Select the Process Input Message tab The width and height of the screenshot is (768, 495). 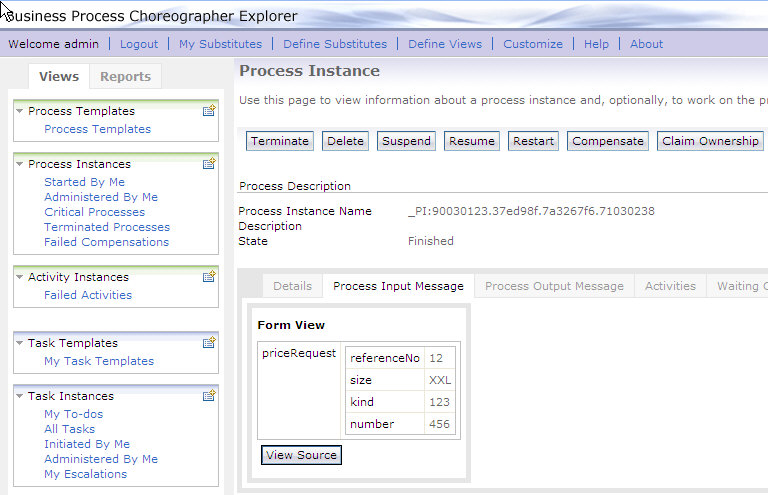398,286
